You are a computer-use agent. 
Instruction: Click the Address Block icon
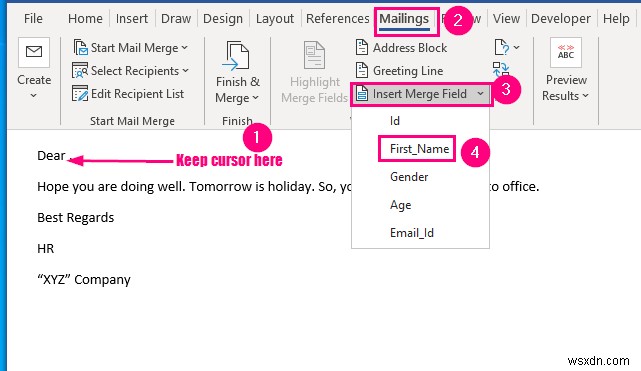[362, 47]
